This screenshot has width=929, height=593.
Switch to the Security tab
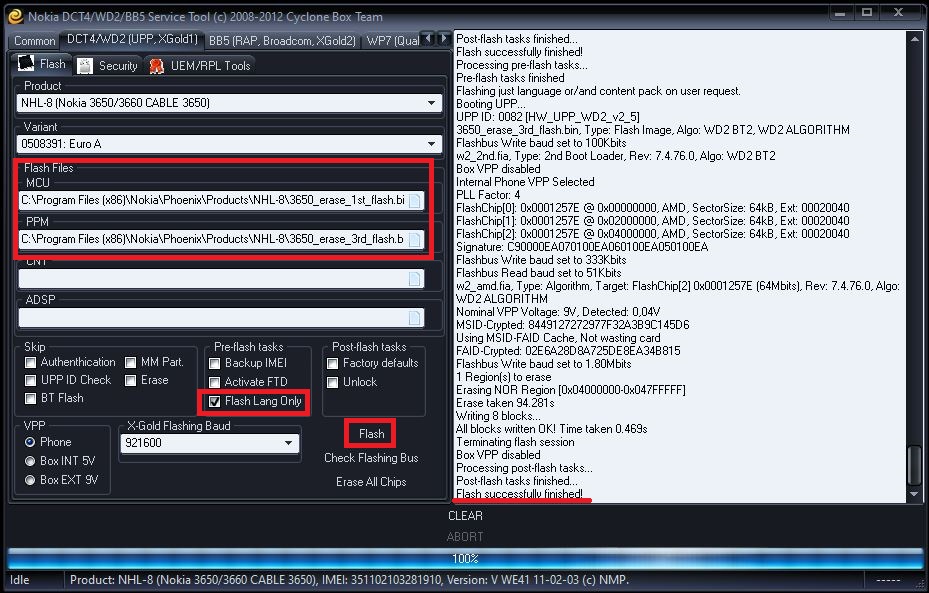click(x=108, y=65)
